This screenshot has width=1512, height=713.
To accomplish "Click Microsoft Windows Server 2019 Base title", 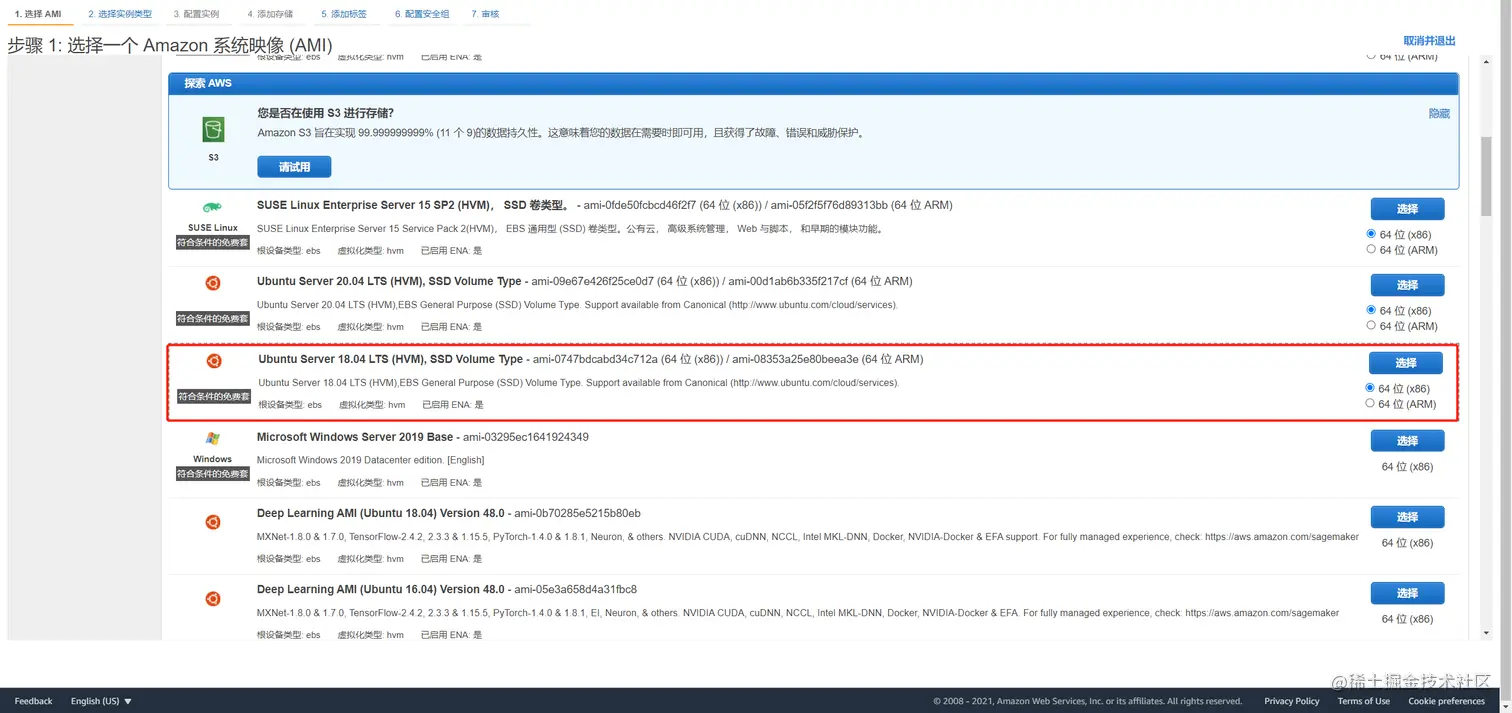I will click(x=355, y=437).
